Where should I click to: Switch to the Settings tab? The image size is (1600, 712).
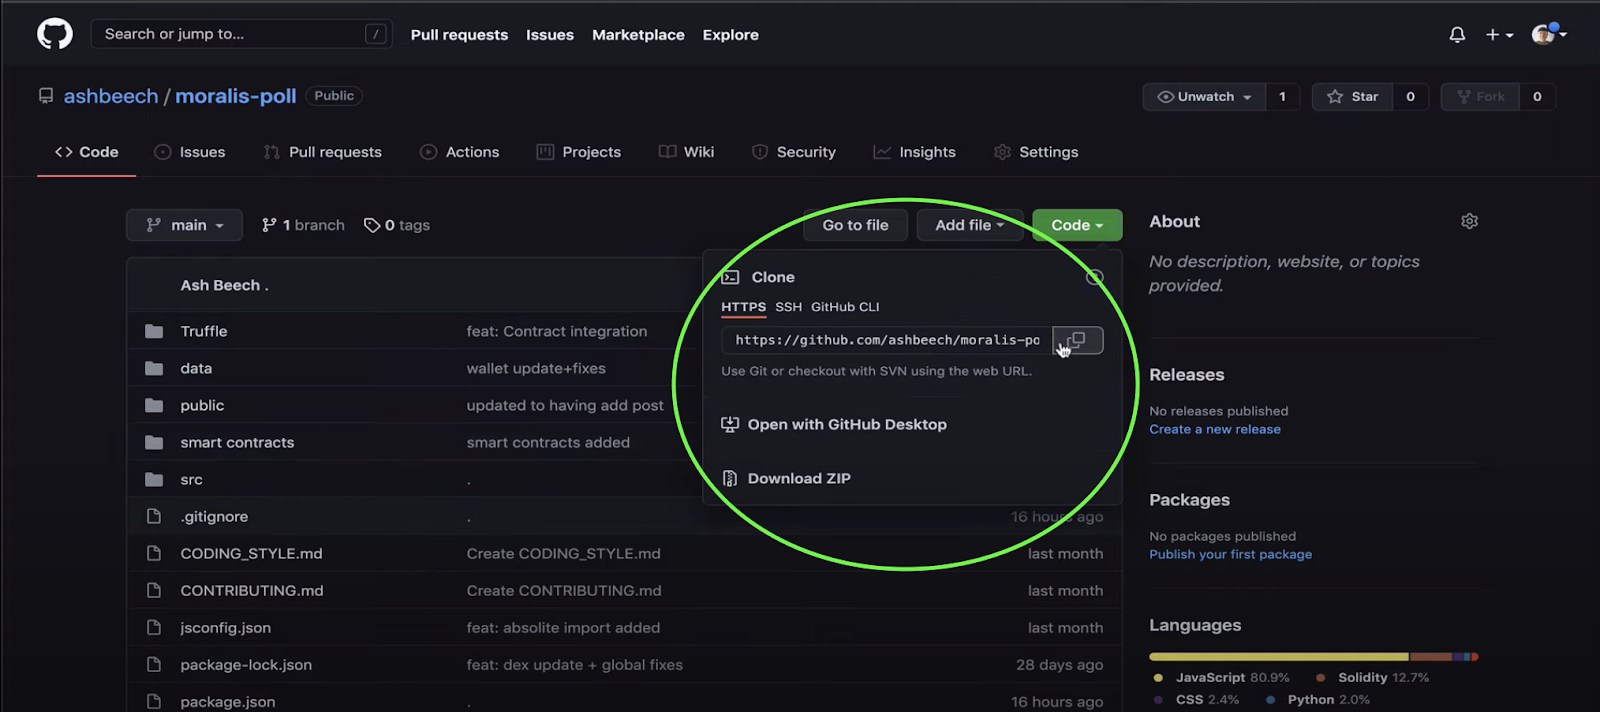pyautogui.click(x=1037, y=152)
